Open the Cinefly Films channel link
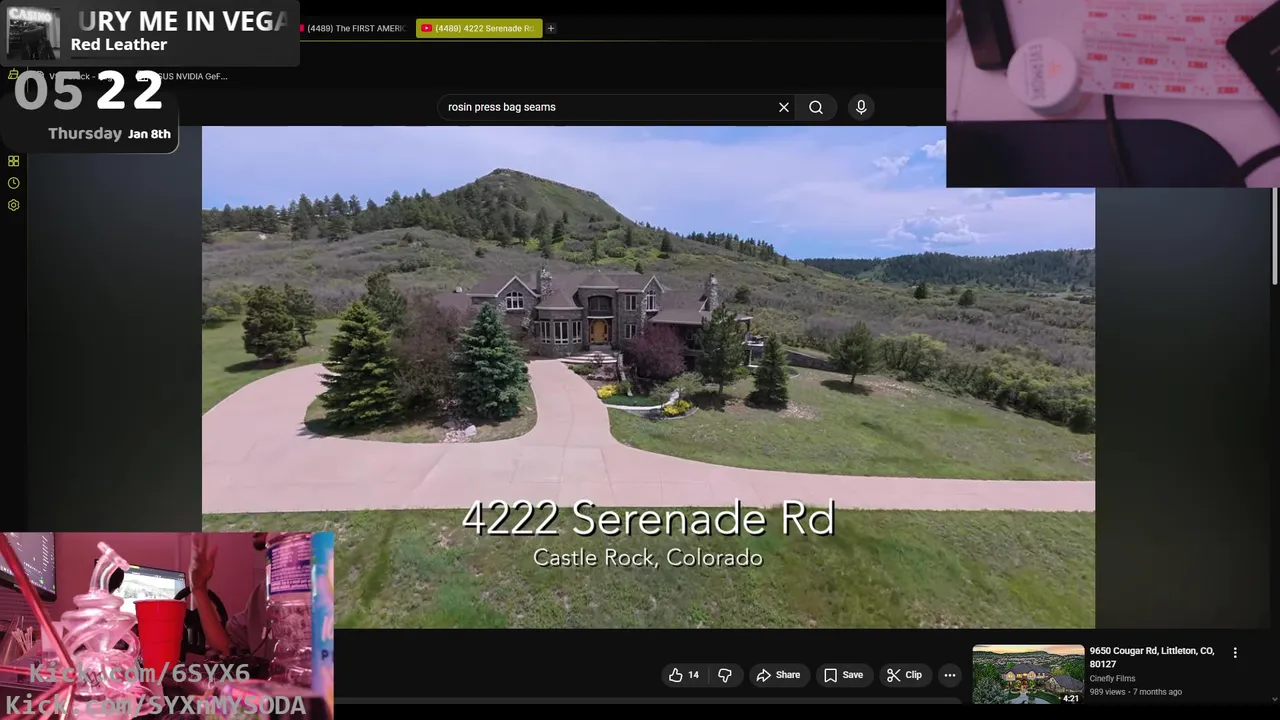The width and height of the screenshot is (1280, 720). [1112, 679]
